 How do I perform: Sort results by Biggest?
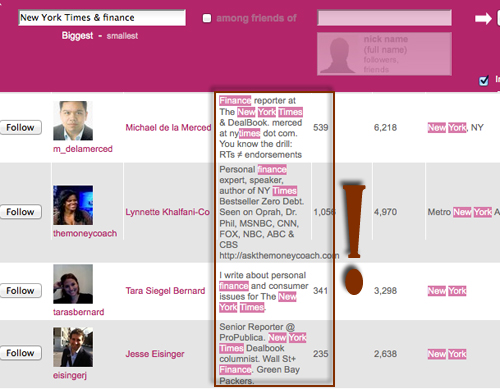click(x=77, y=36)
